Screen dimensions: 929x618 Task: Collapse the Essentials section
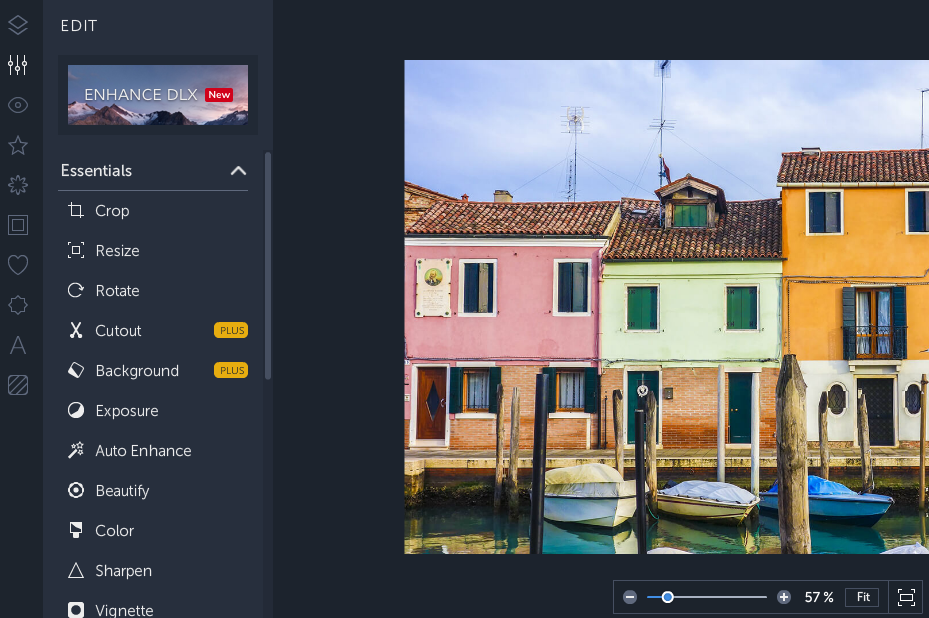(238, 171)
